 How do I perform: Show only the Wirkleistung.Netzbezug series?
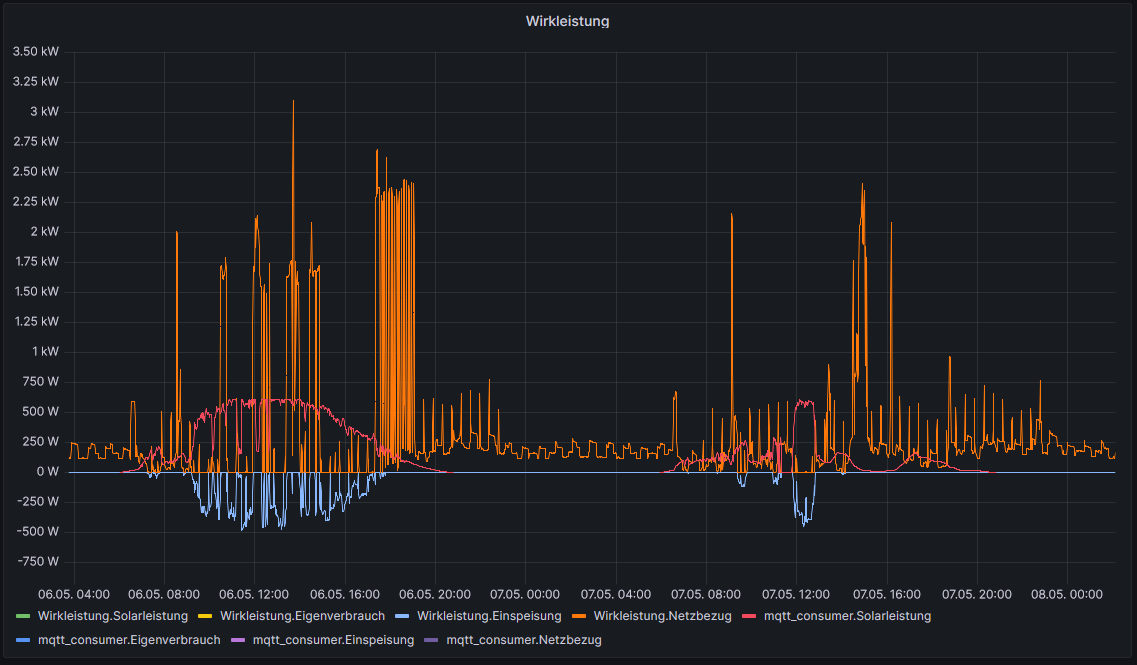coord(662,616)
